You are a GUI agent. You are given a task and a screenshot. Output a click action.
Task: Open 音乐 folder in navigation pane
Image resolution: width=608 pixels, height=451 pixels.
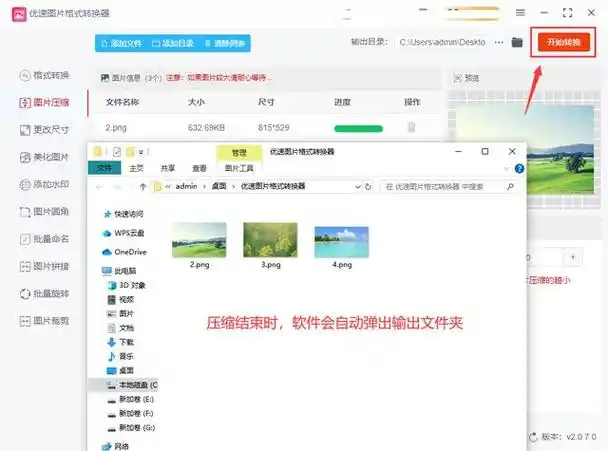pos(121,356)
